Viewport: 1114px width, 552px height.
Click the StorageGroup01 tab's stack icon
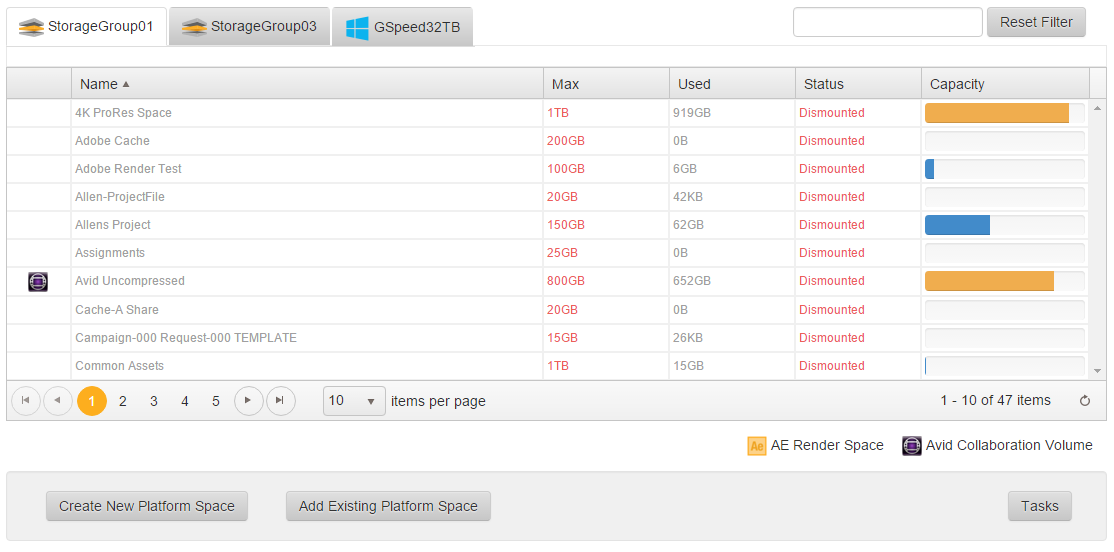click(31, 27)
